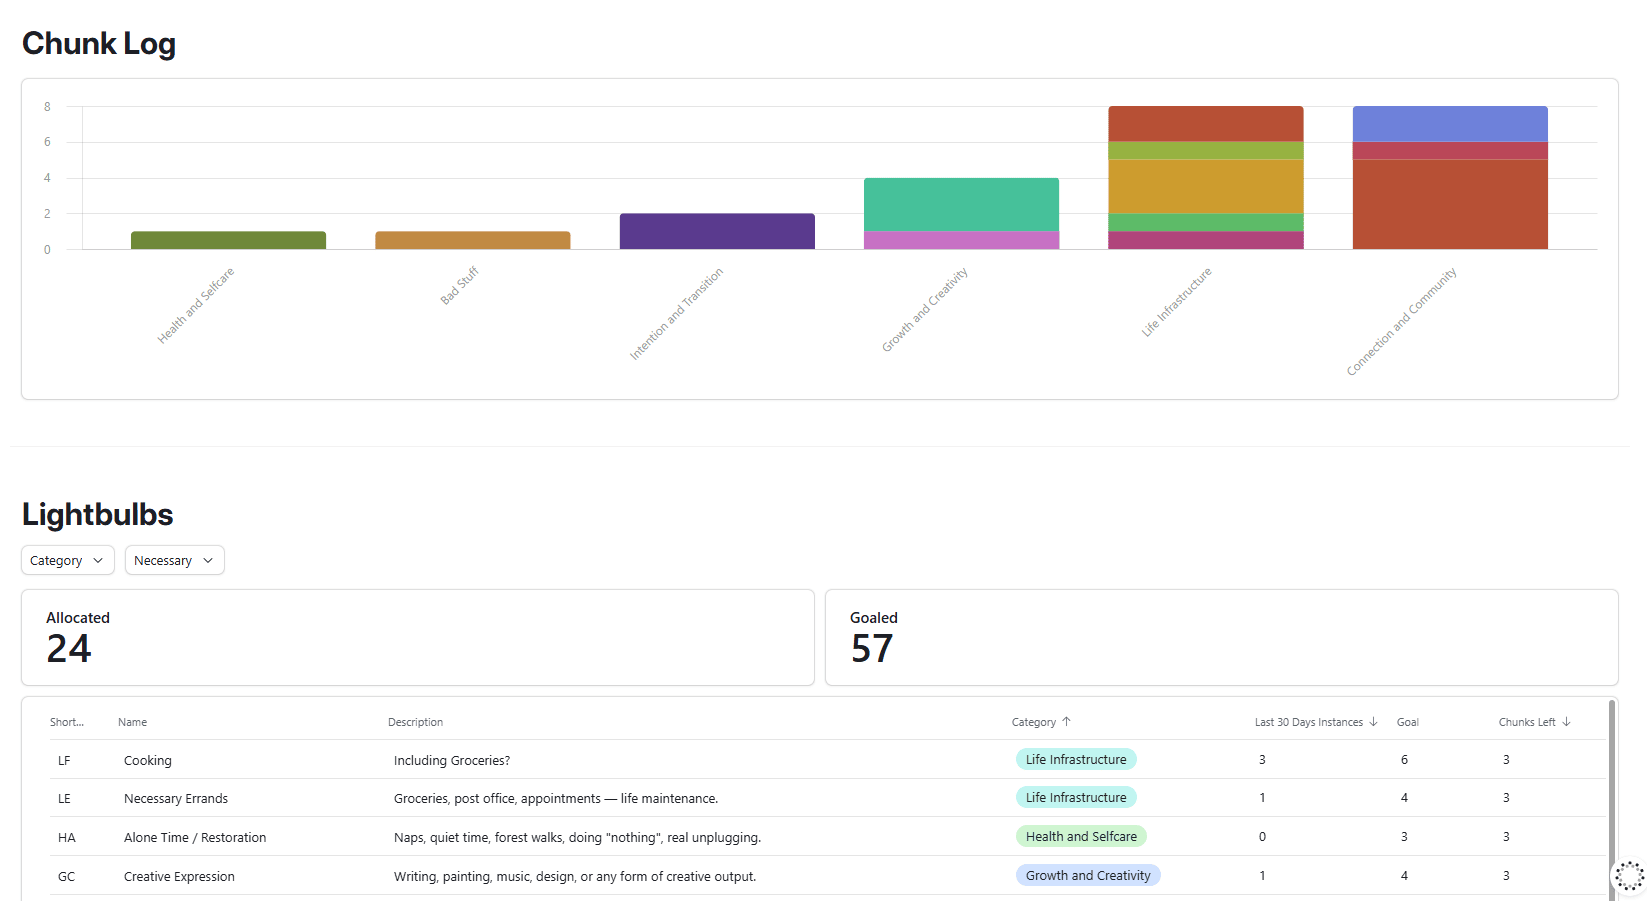Click the Health and Selfcare category tag

[1081, 837]
